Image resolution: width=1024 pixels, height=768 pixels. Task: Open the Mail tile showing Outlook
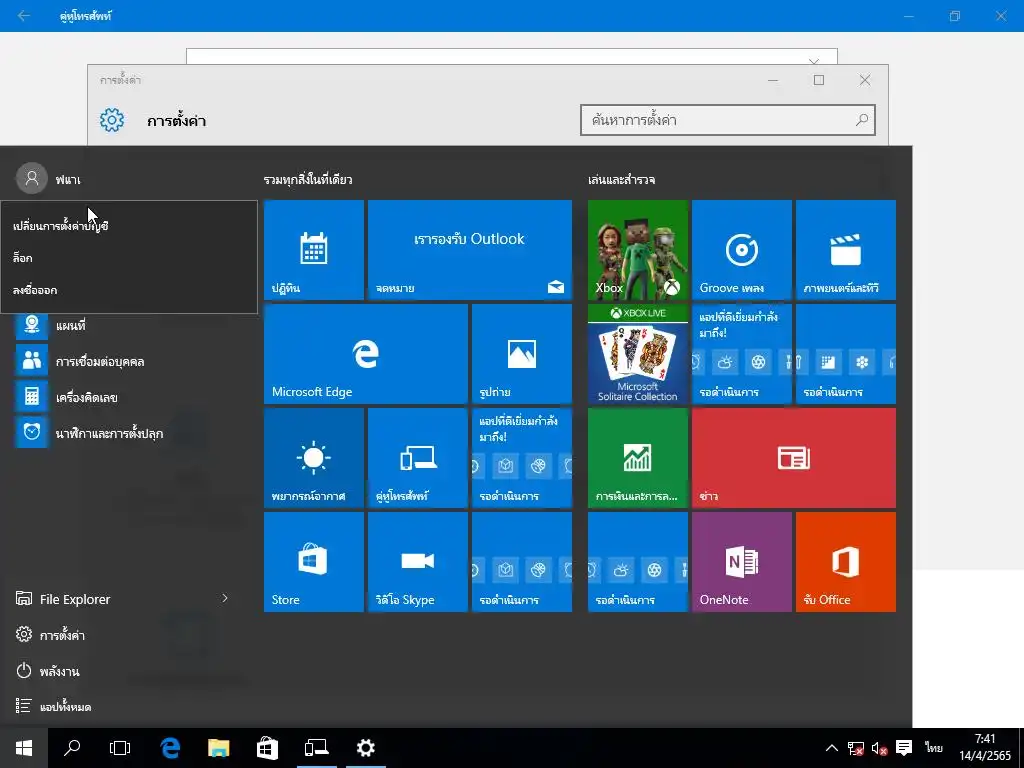[470, 250]
